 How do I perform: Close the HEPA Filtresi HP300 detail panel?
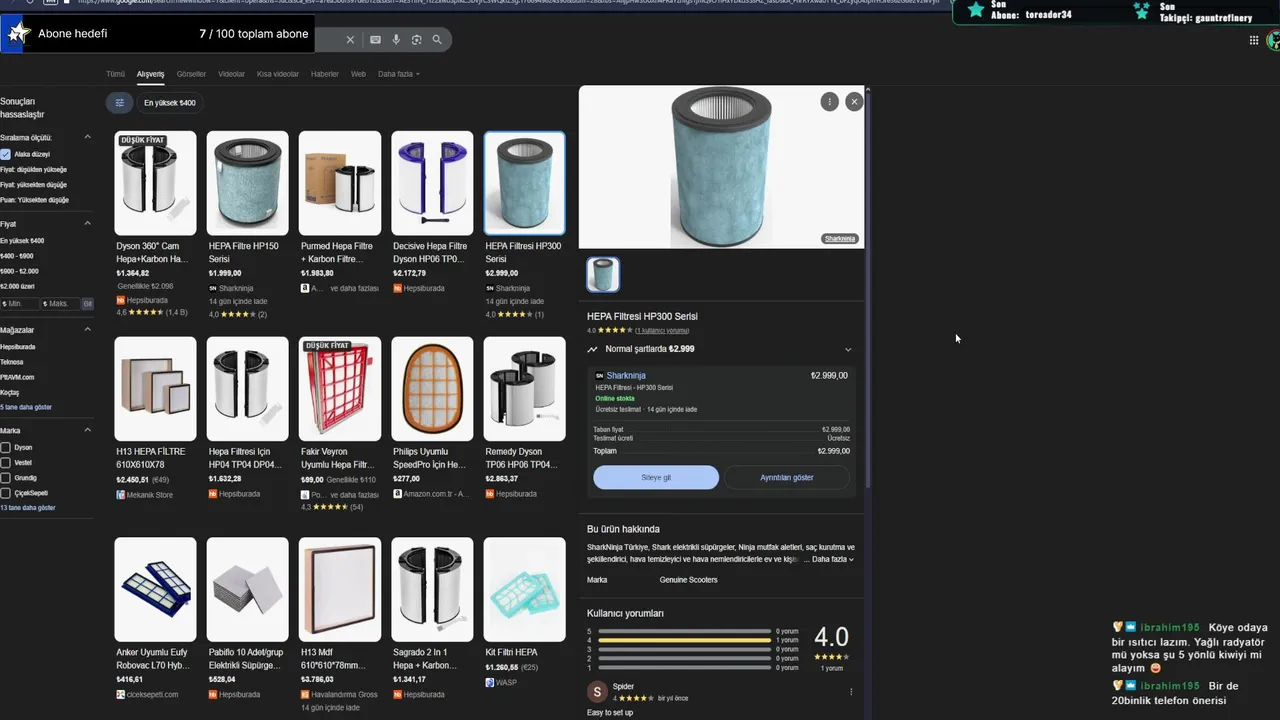pos(854,102)
